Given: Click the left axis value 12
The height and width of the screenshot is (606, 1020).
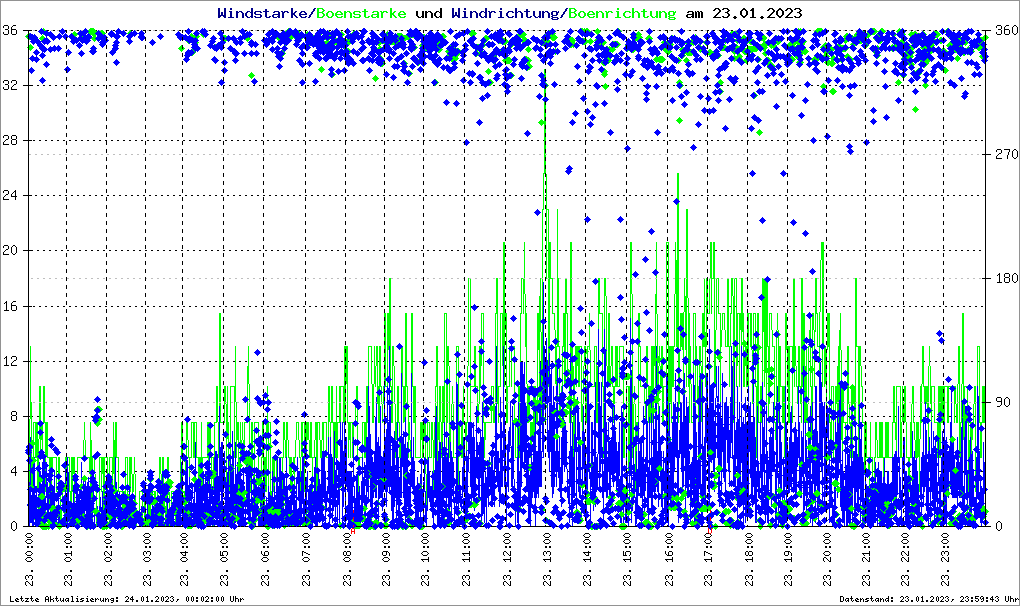Looking at the screenshot, I should click(10, 362).
